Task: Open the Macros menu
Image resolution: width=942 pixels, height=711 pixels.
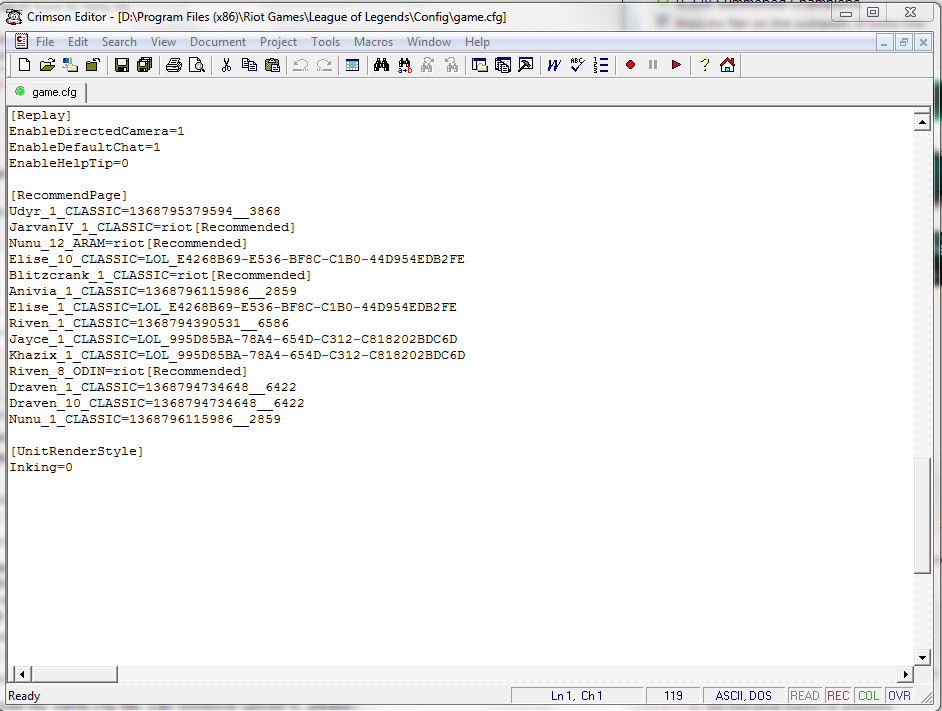Action: coord(373,42)
